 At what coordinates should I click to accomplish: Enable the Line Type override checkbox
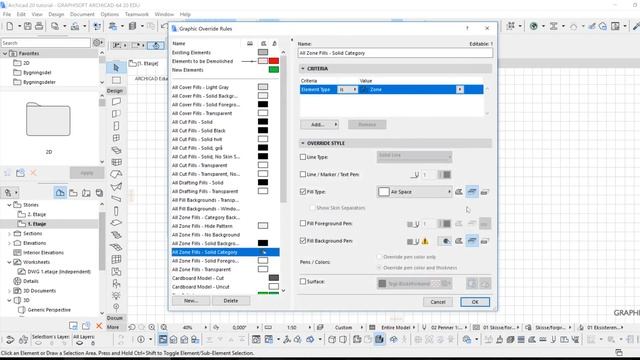[303, 157]
